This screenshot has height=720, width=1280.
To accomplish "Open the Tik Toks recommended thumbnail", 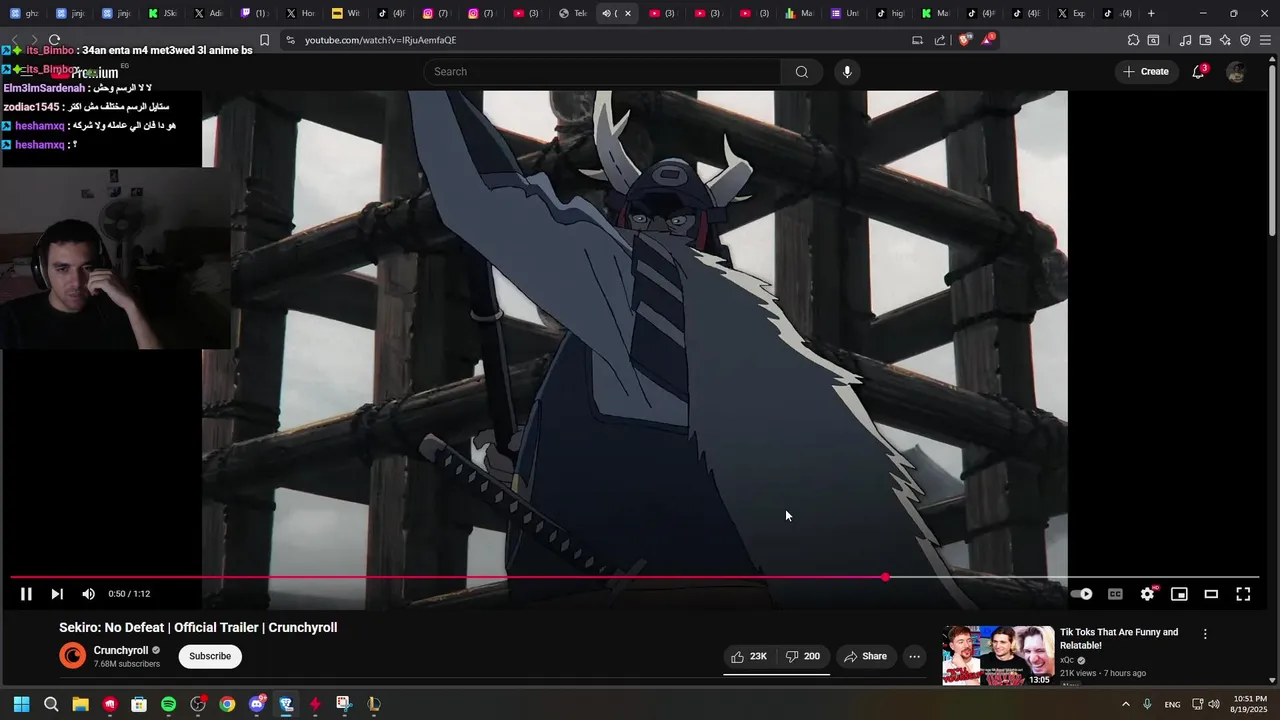I will (x=998, y=656).
